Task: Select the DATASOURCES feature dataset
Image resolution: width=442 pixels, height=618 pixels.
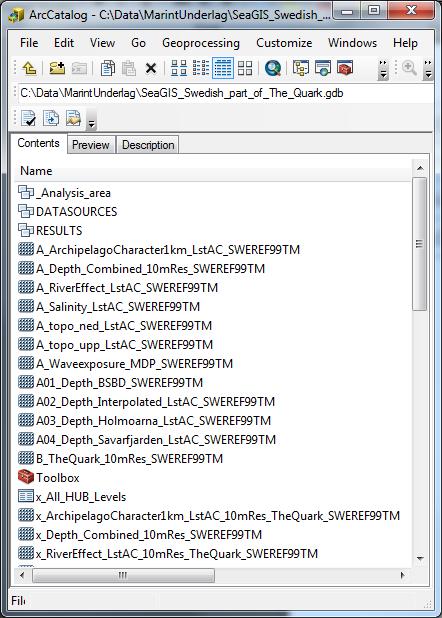Action: point(67,212)
